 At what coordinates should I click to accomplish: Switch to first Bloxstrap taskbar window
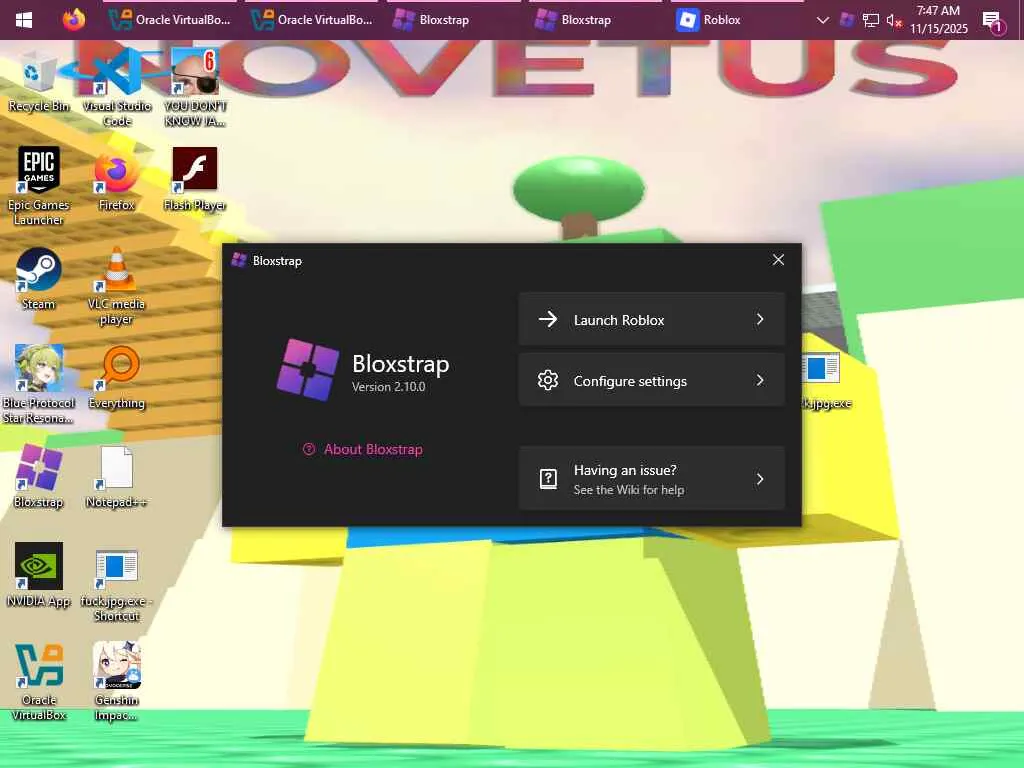(x=454, y=20)
